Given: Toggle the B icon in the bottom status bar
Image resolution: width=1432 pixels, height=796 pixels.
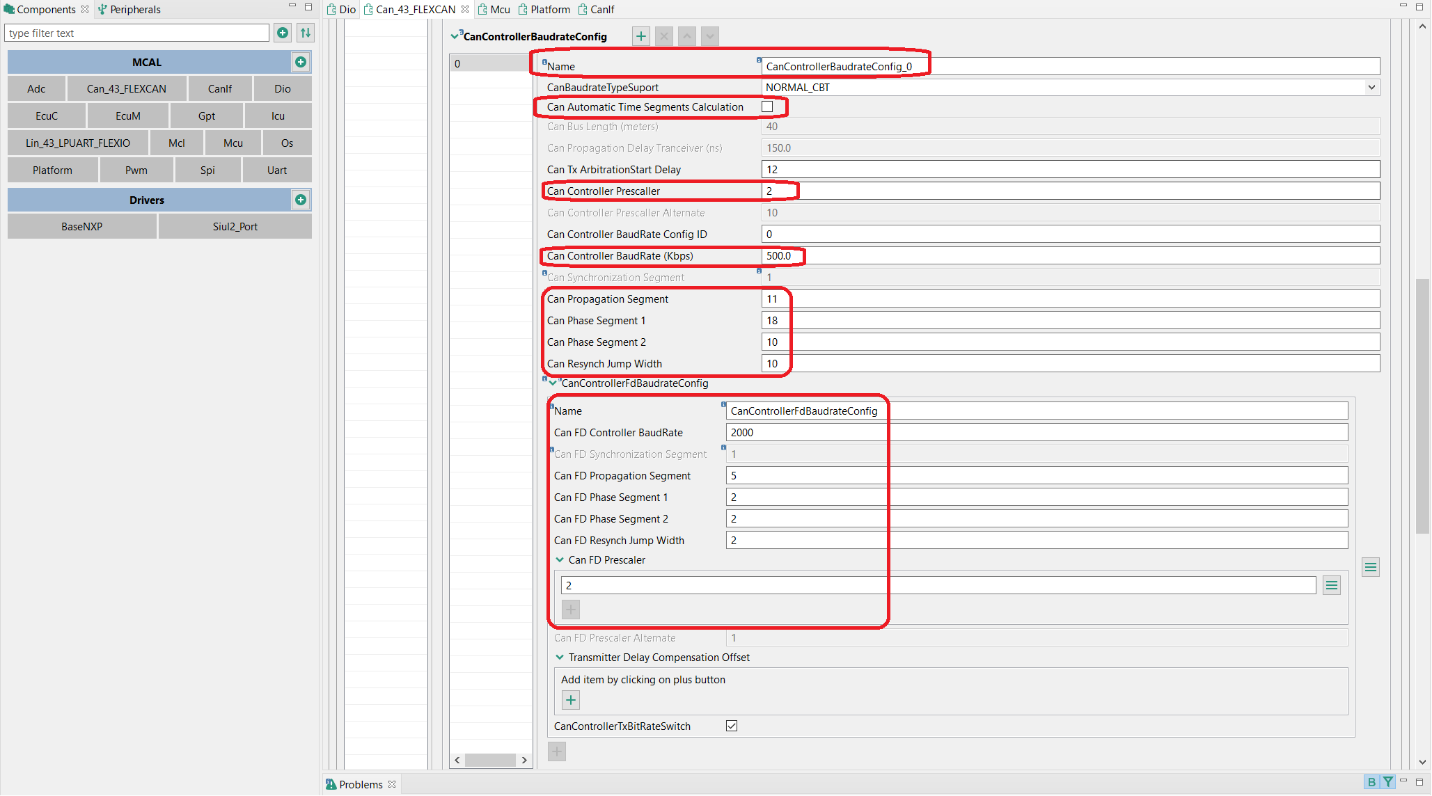Looking at the screenshot, I should coord(1372,781).
